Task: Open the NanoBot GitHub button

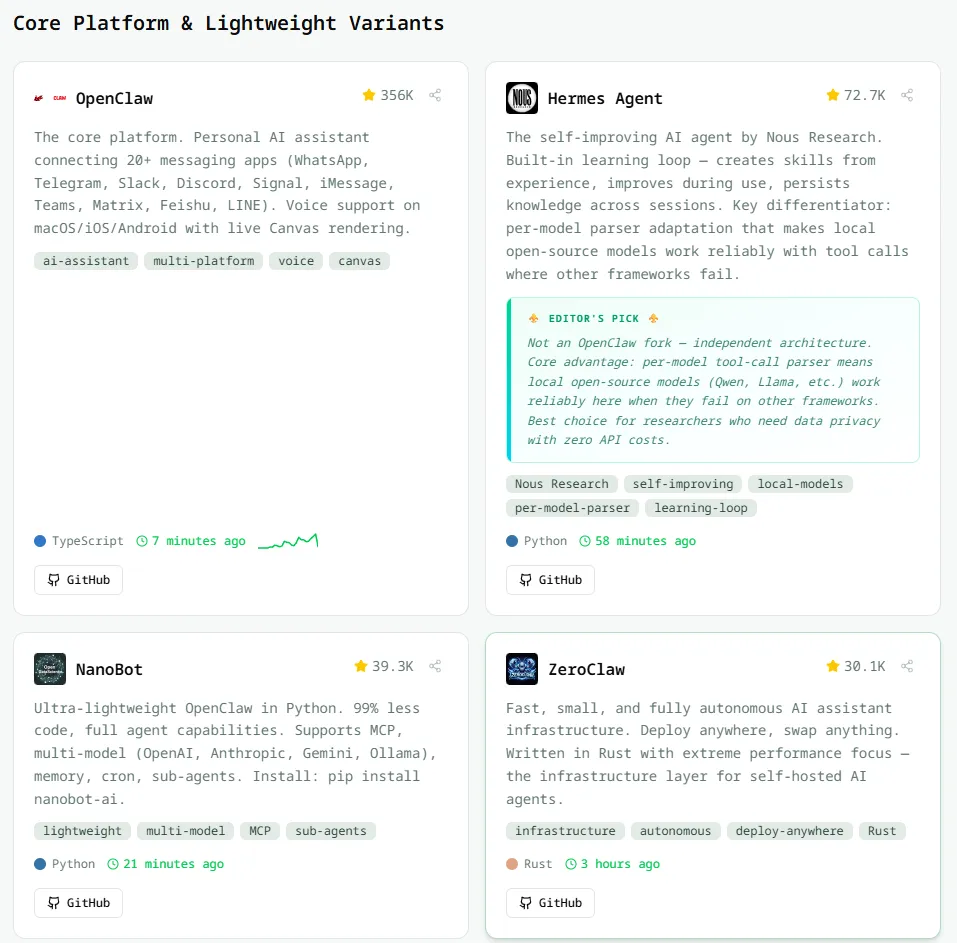Action: pyautogui.click(x=78, y=903)
